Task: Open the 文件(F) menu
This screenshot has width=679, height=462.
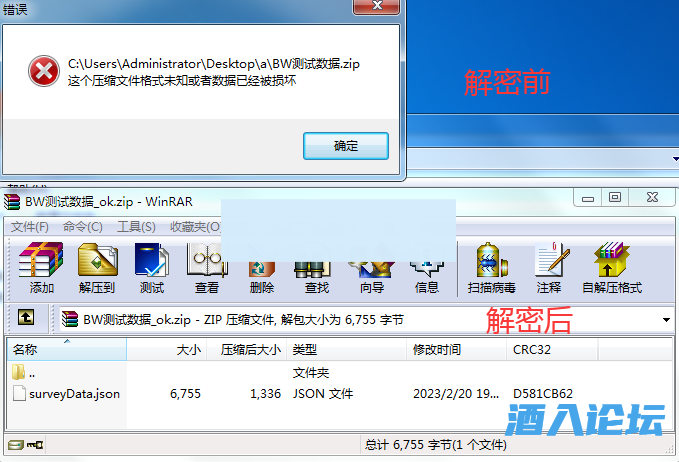Action: point(29,226)
